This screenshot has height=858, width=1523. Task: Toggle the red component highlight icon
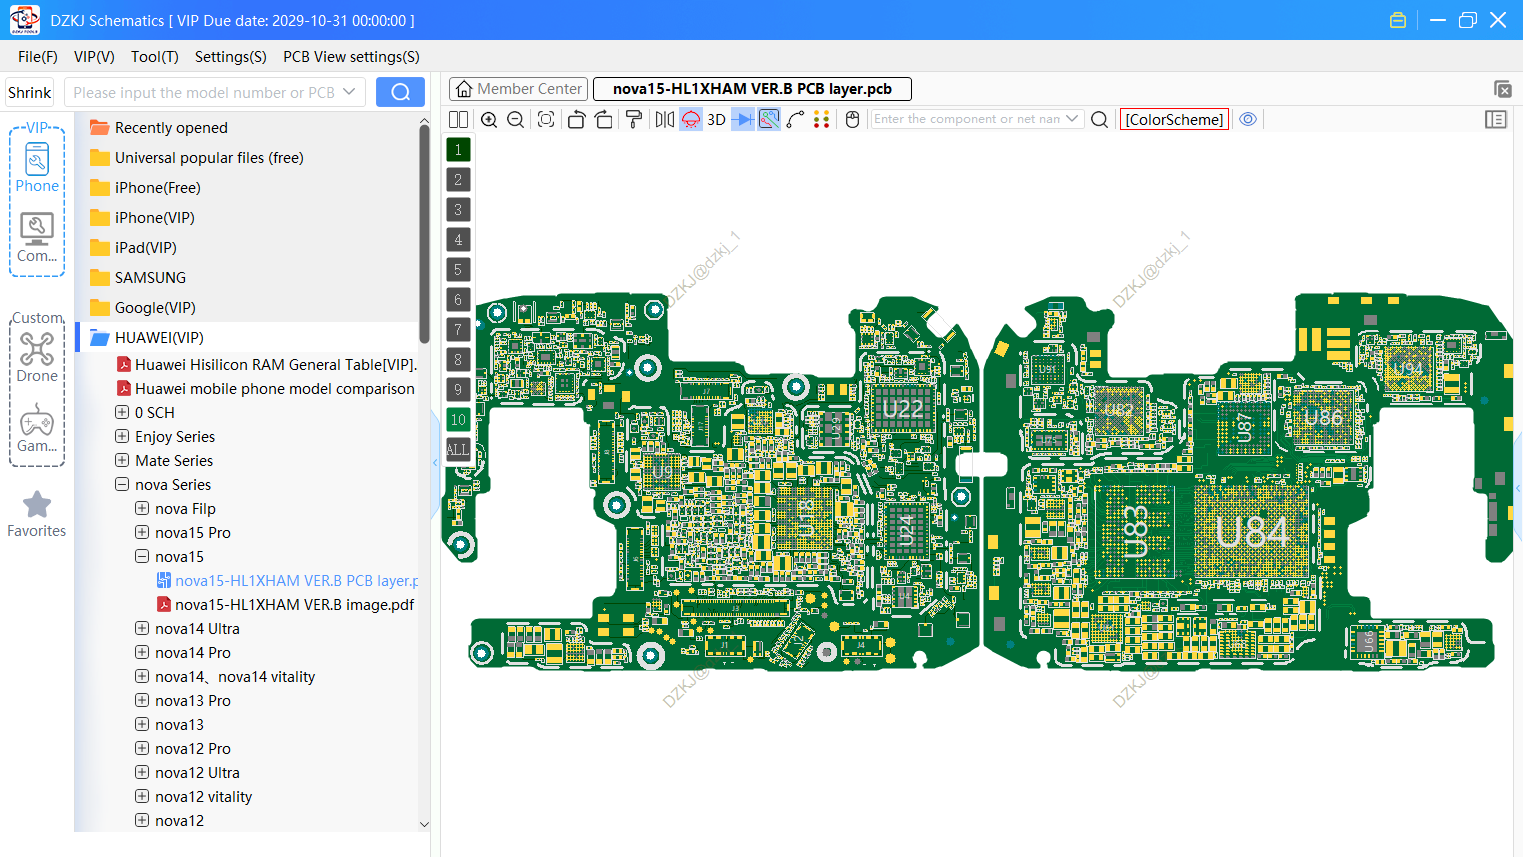pos(691,119)
